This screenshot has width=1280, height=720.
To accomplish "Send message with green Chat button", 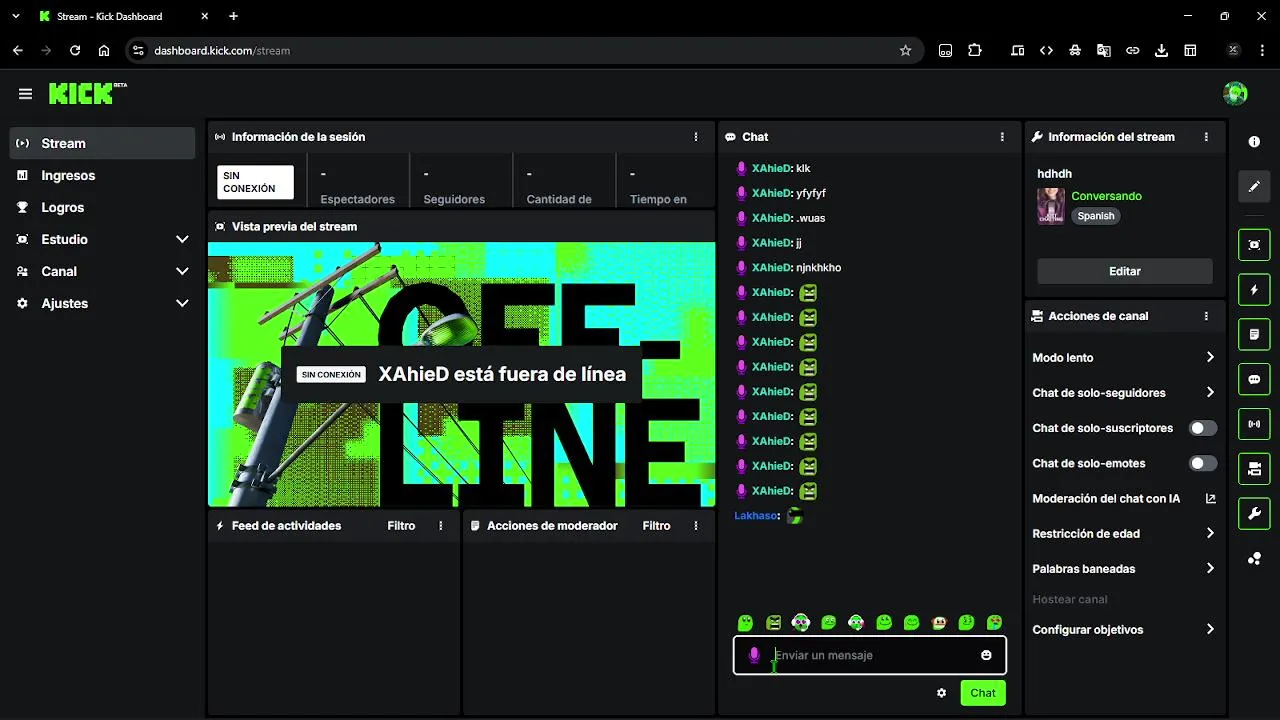I will pyautogui.click(x=982, y=693).
